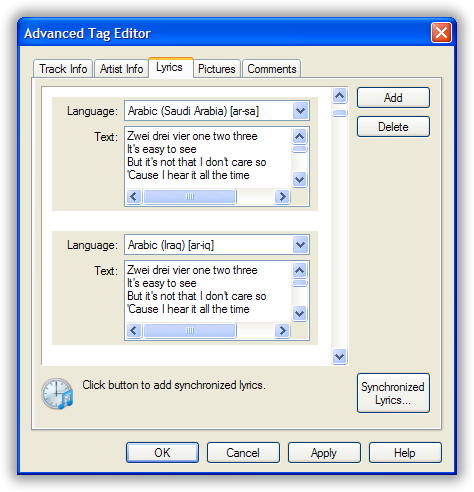Switch to the Track Info tab
This screenshot has width=474, height=492.
63,69
